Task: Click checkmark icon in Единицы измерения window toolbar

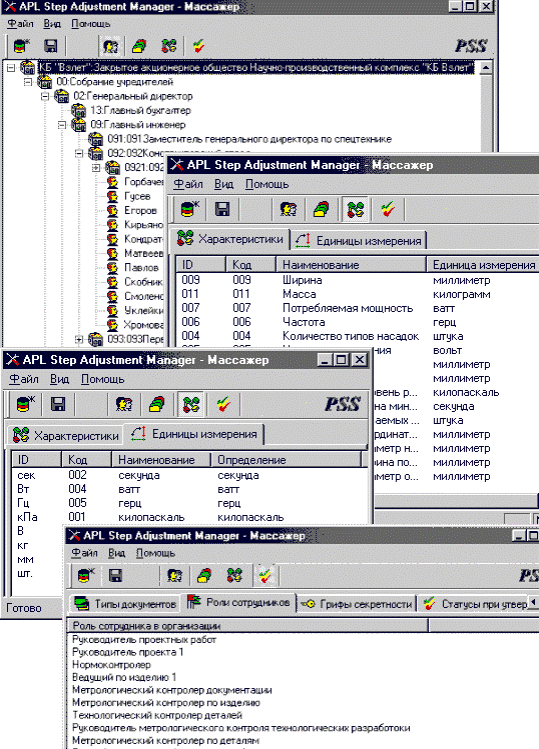Action: click(x=224, y=404)
